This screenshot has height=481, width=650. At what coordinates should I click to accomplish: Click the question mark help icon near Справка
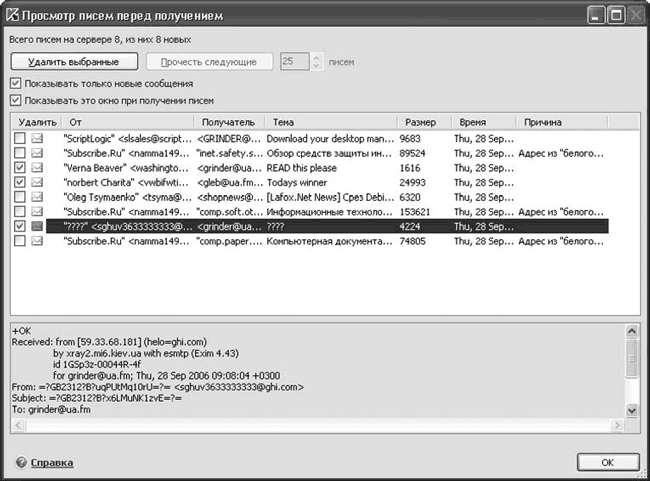point(21,462)
